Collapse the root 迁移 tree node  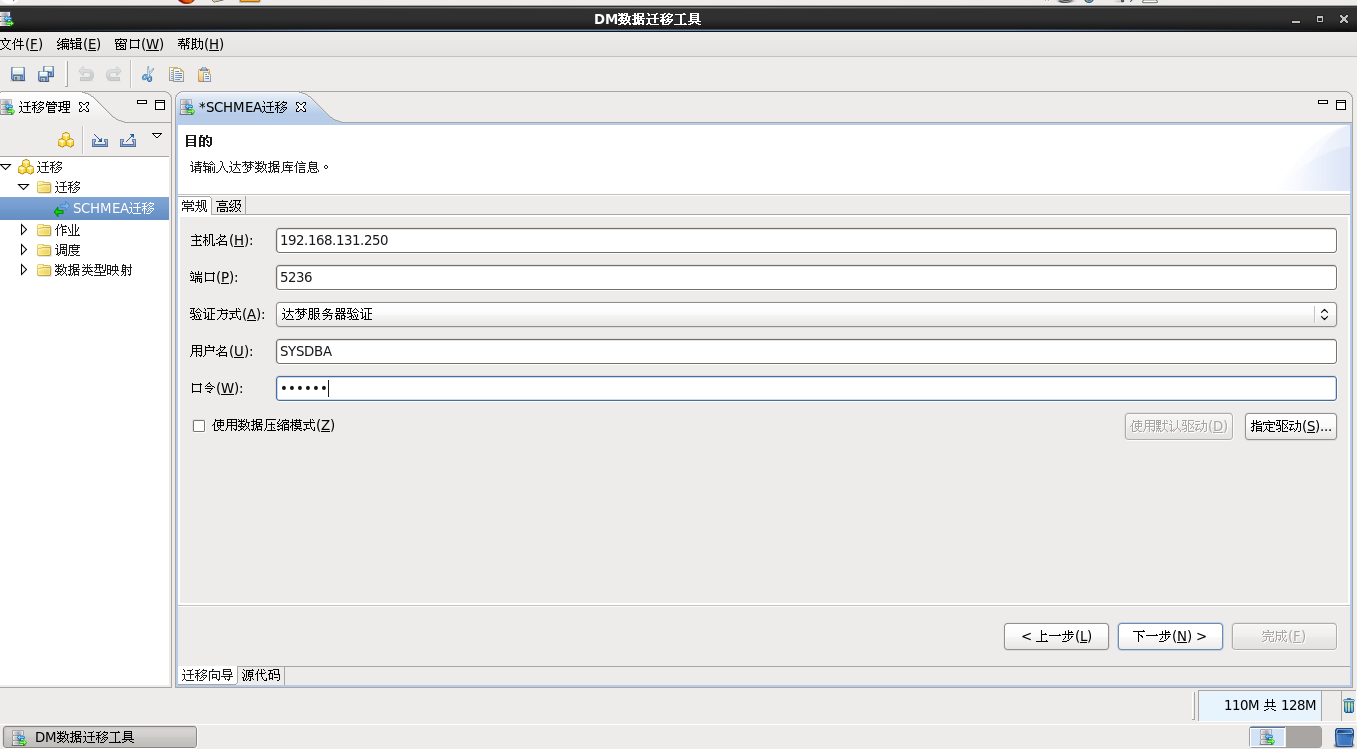tap(6, 167)
